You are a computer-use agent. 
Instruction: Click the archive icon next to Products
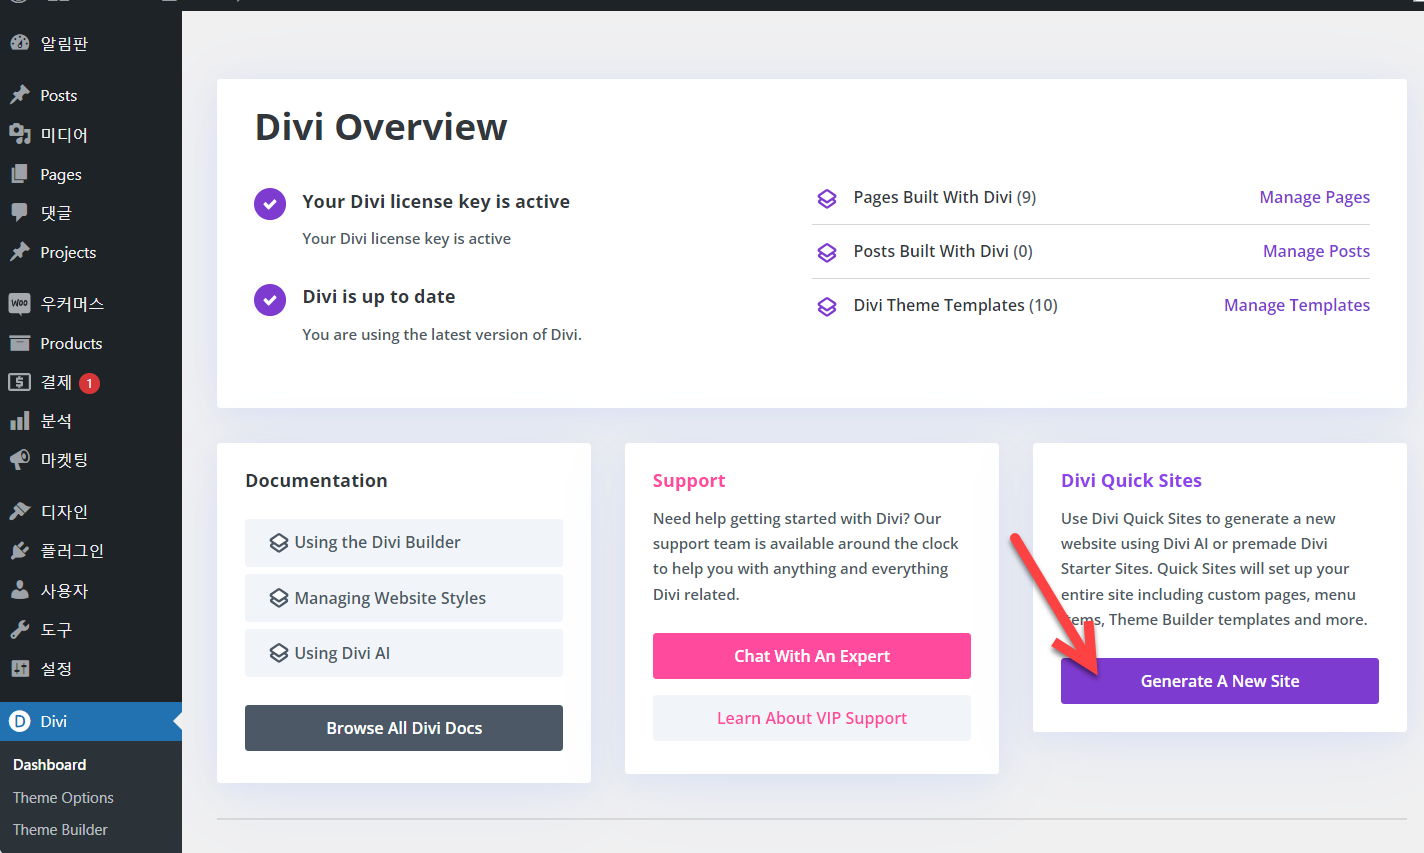20,343
